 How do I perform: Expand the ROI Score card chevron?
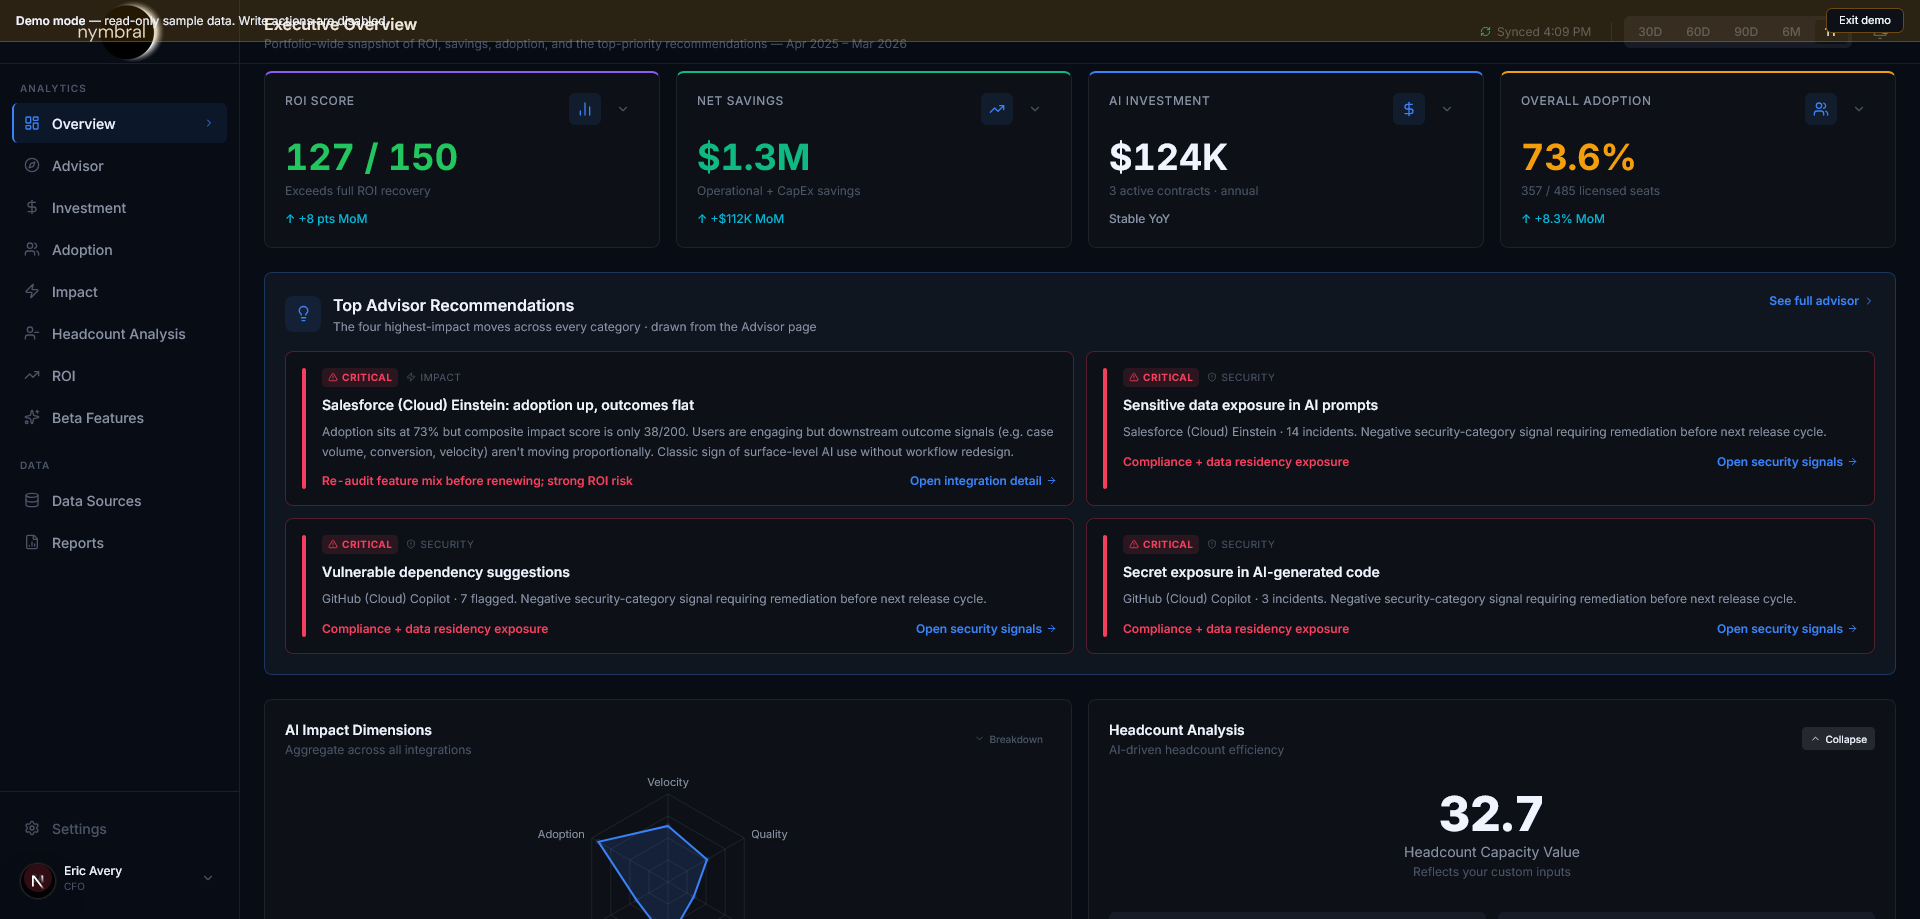tap(623, 109)
